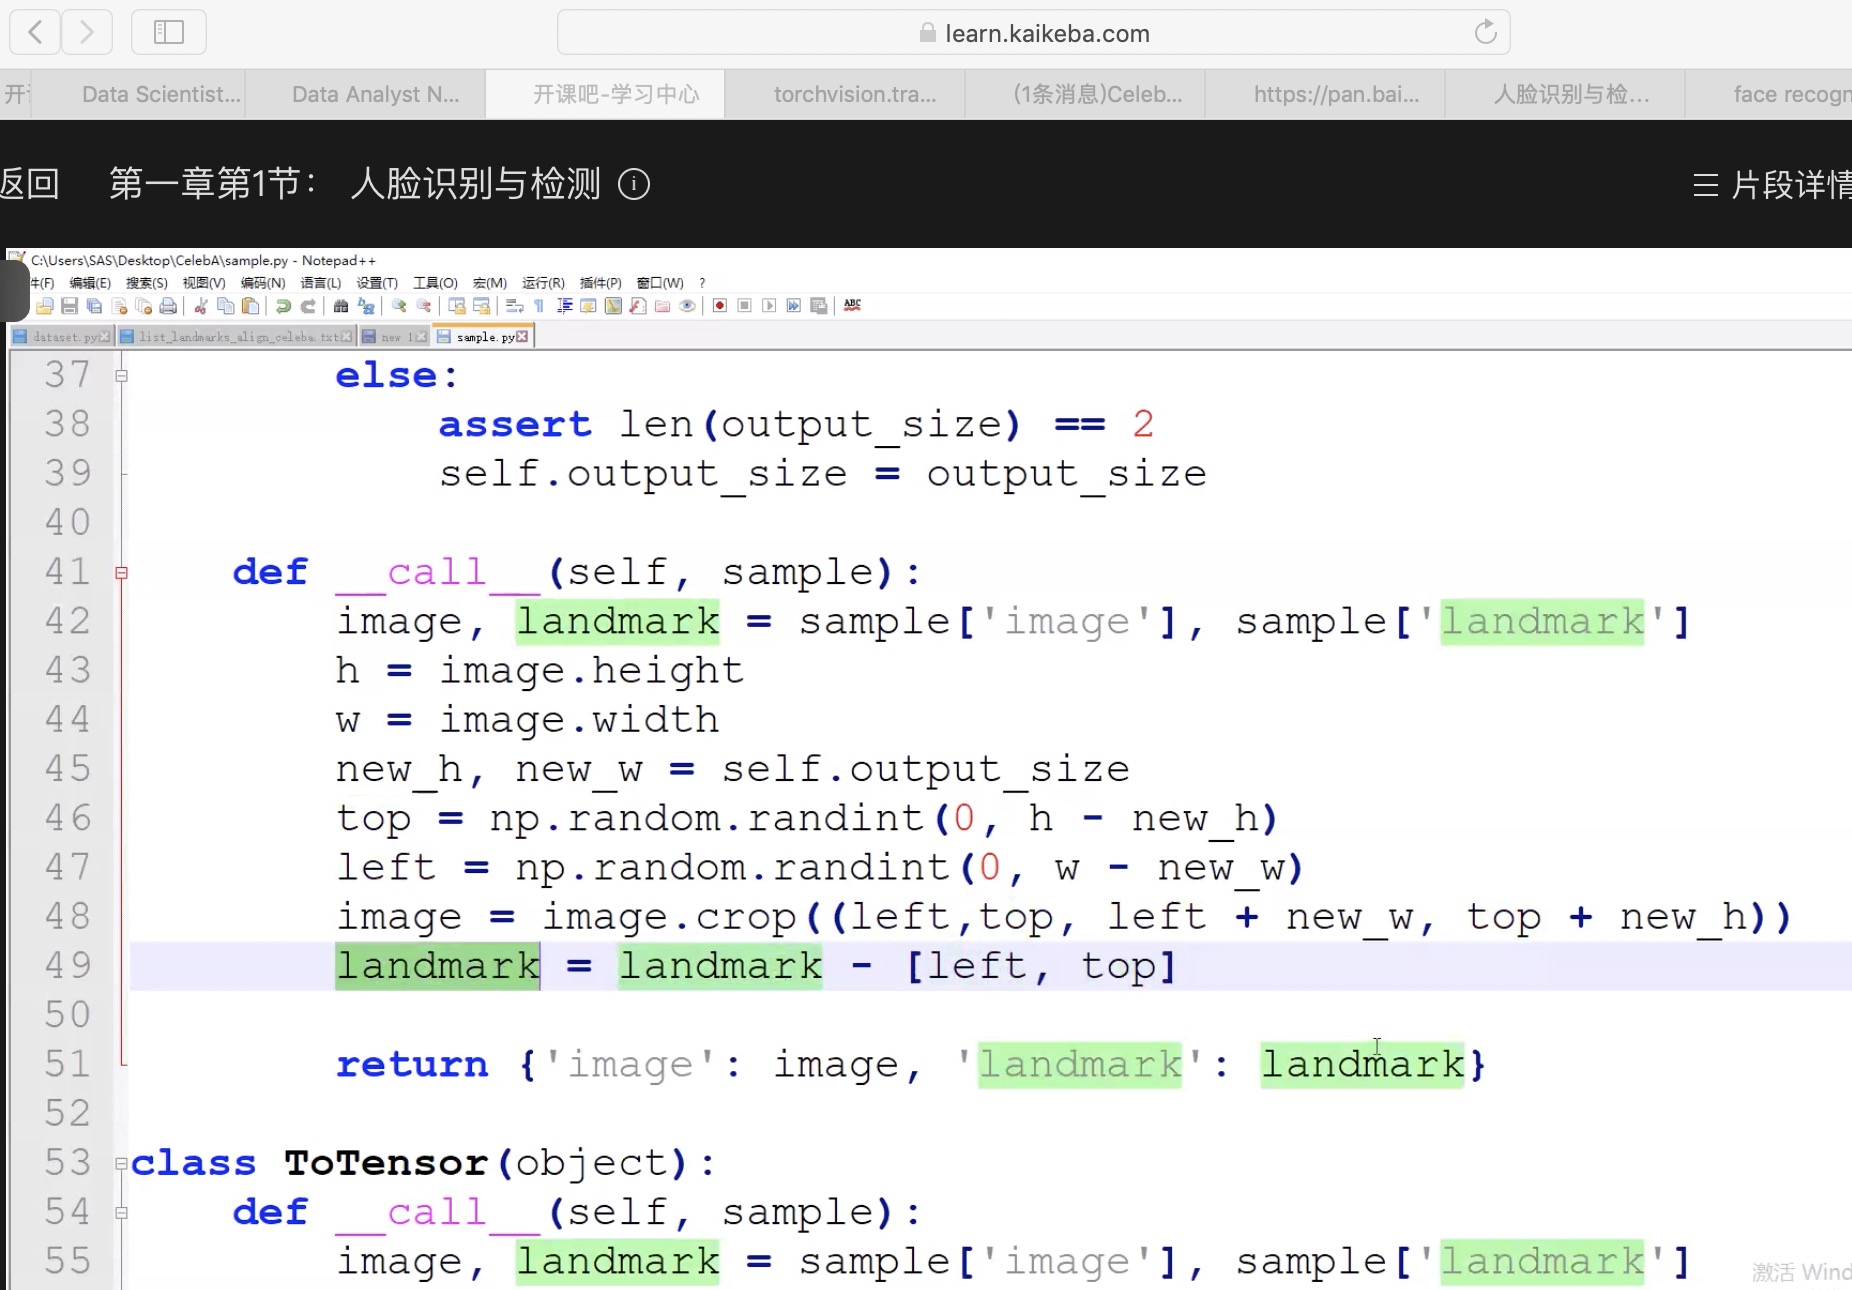Click the Save All toolbar icon

click(94, 306)
